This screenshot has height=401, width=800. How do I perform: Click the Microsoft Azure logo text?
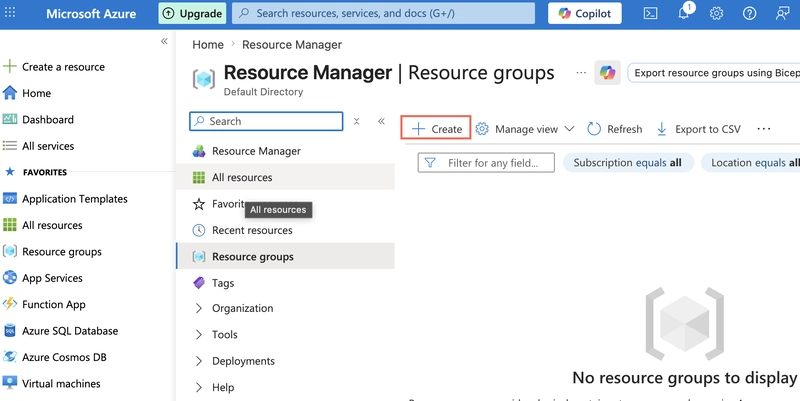(91, 14)
